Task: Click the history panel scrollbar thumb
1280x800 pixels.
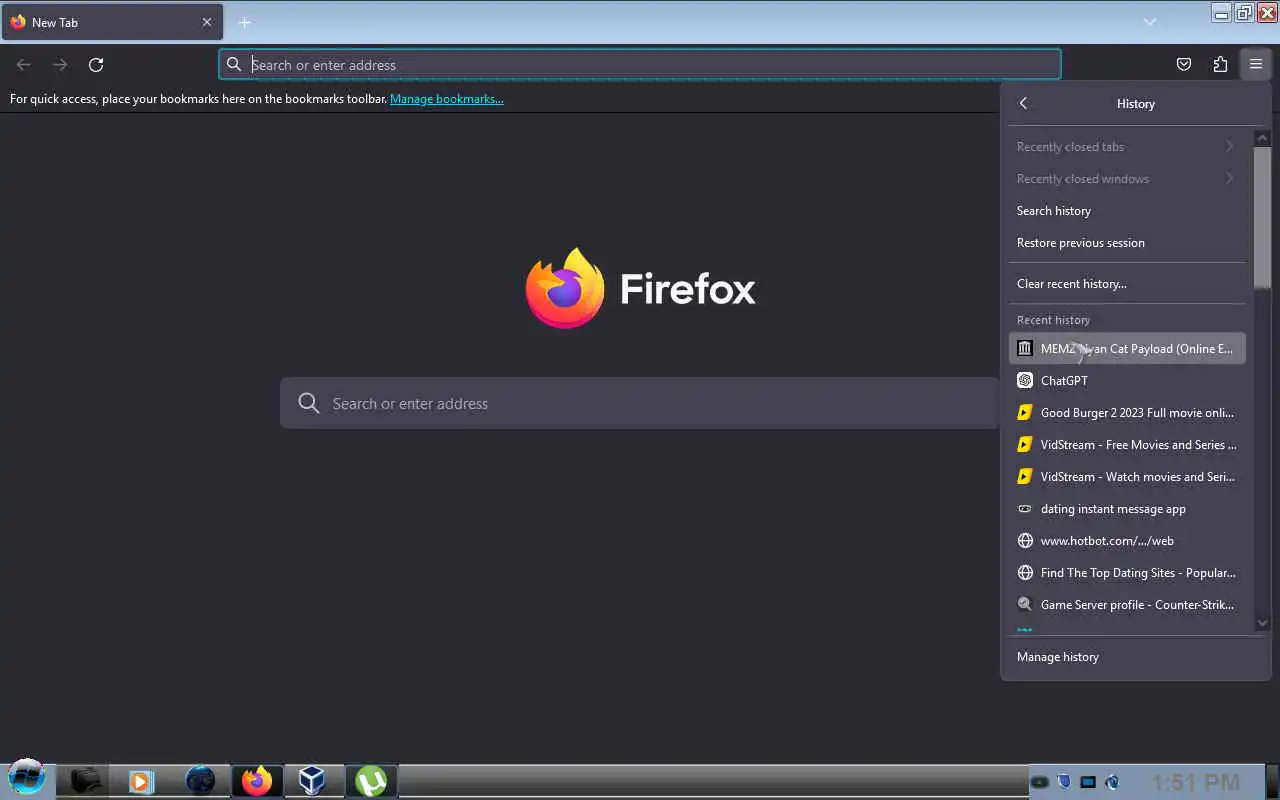Action: click(x=1262, y=217)
